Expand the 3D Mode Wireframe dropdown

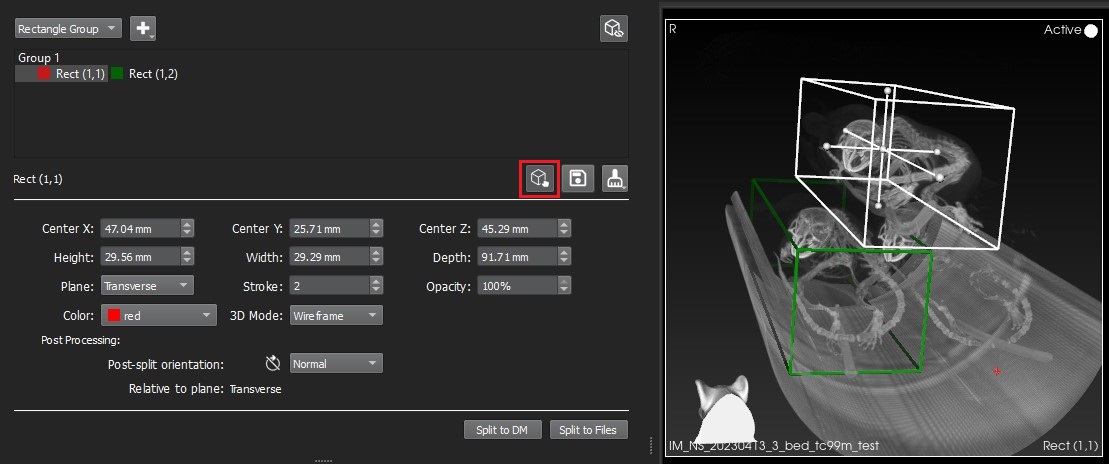coord(336,316)
